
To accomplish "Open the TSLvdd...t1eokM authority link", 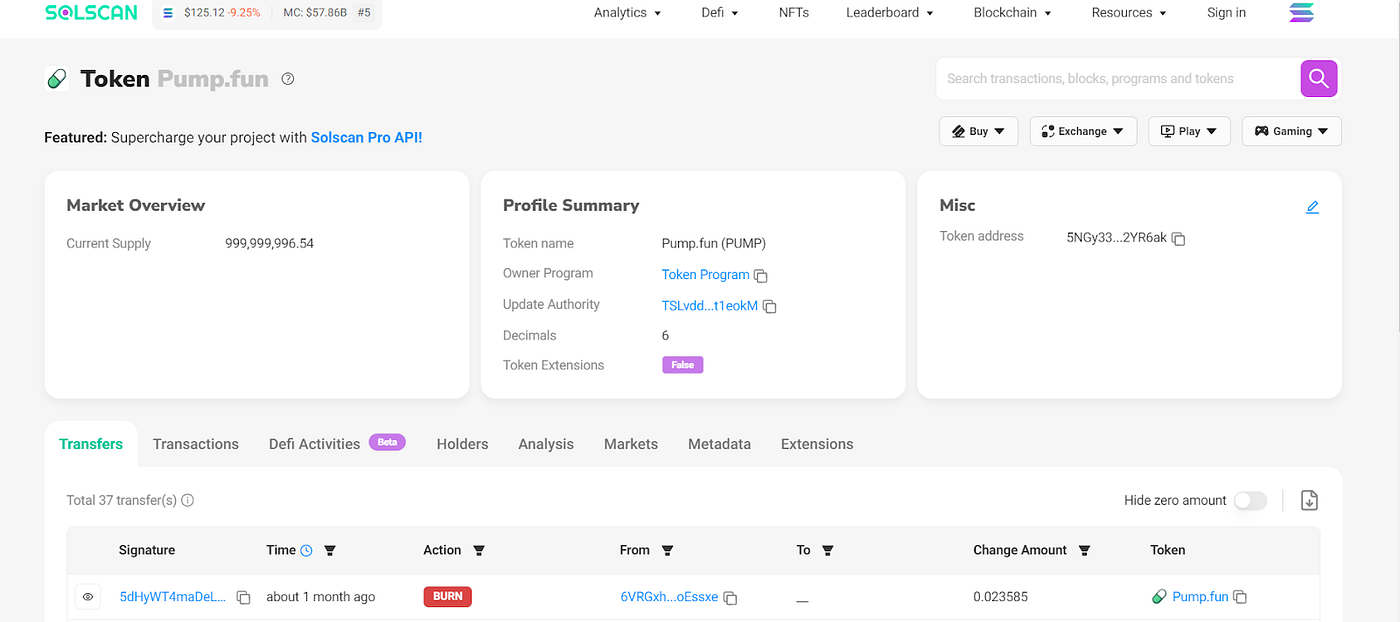I will click(x=710, y=306).
